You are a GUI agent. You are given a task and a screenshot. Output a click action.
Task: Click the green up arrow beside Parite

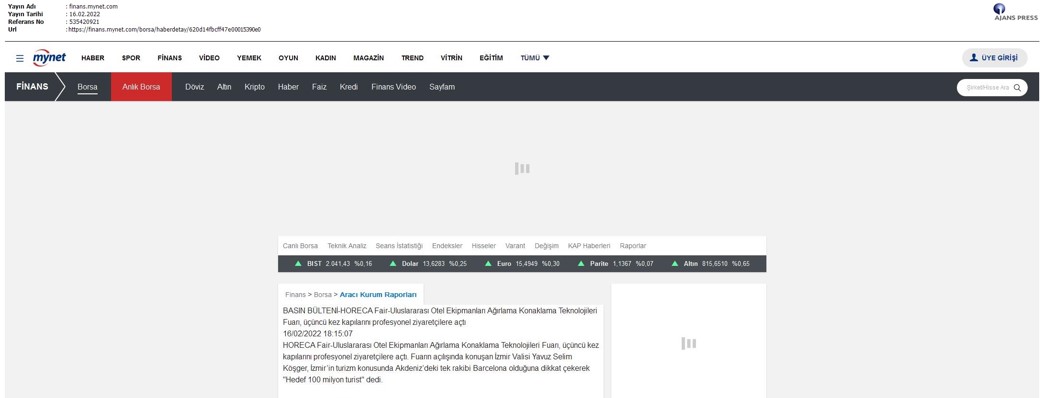click(x=581, y=264)
